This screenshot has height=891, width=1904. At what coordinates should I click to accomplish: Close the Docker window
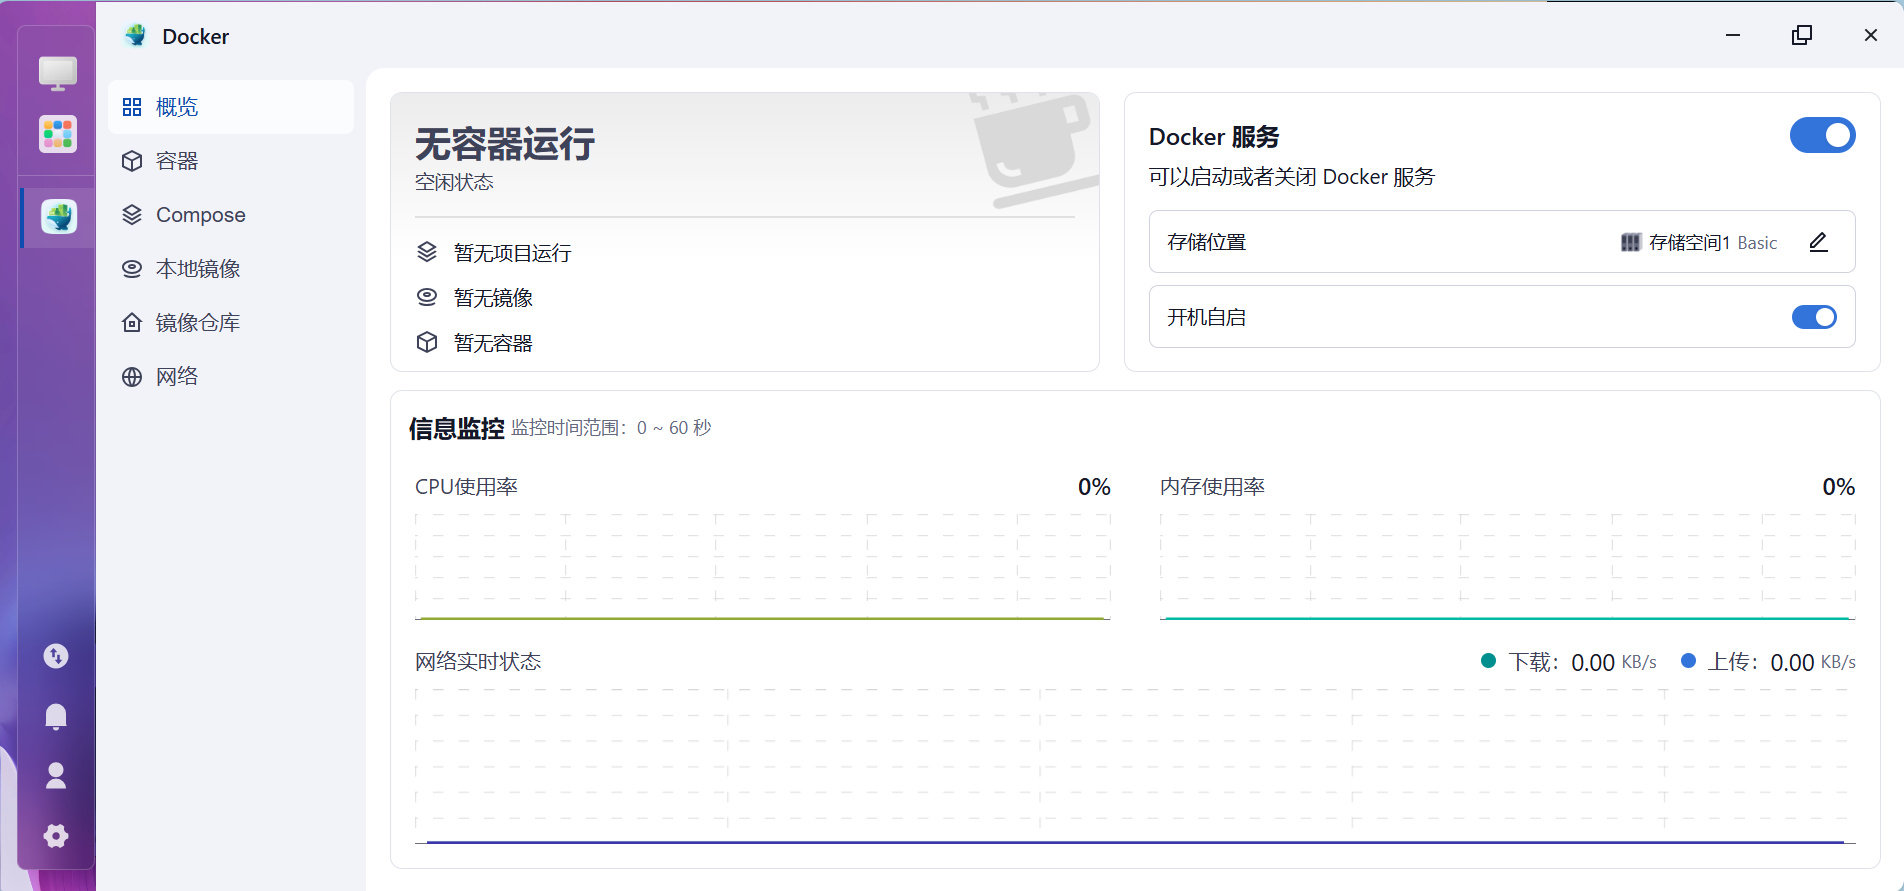(1871, 35)
